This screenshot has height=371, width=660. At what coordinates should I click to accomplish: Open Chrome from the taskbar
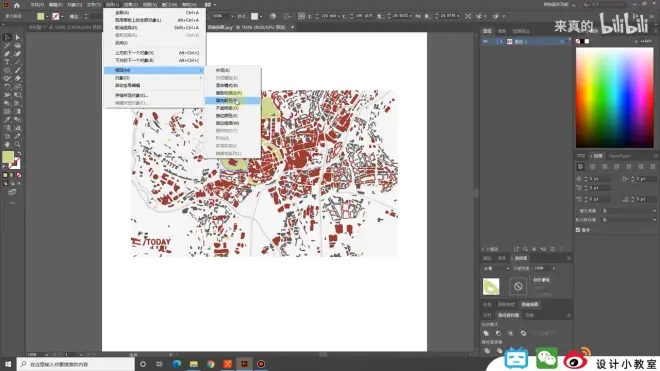tap(210, 364)
